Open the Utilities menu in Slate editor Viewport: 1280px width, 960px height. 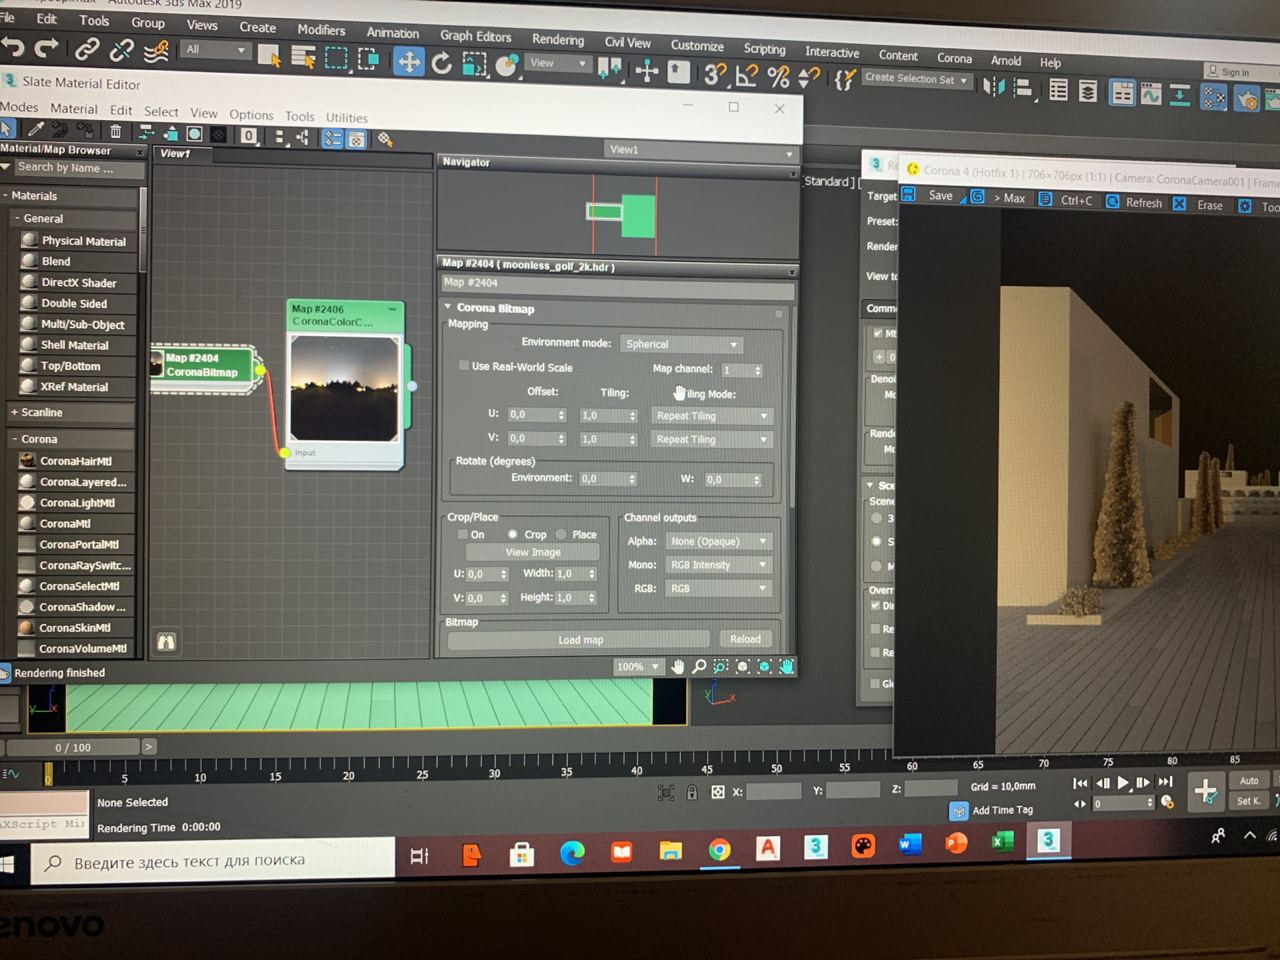coord(346,117)
